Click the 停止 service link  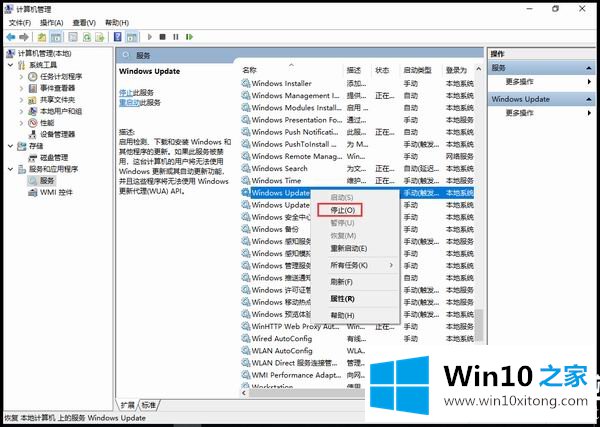point(125,92)
